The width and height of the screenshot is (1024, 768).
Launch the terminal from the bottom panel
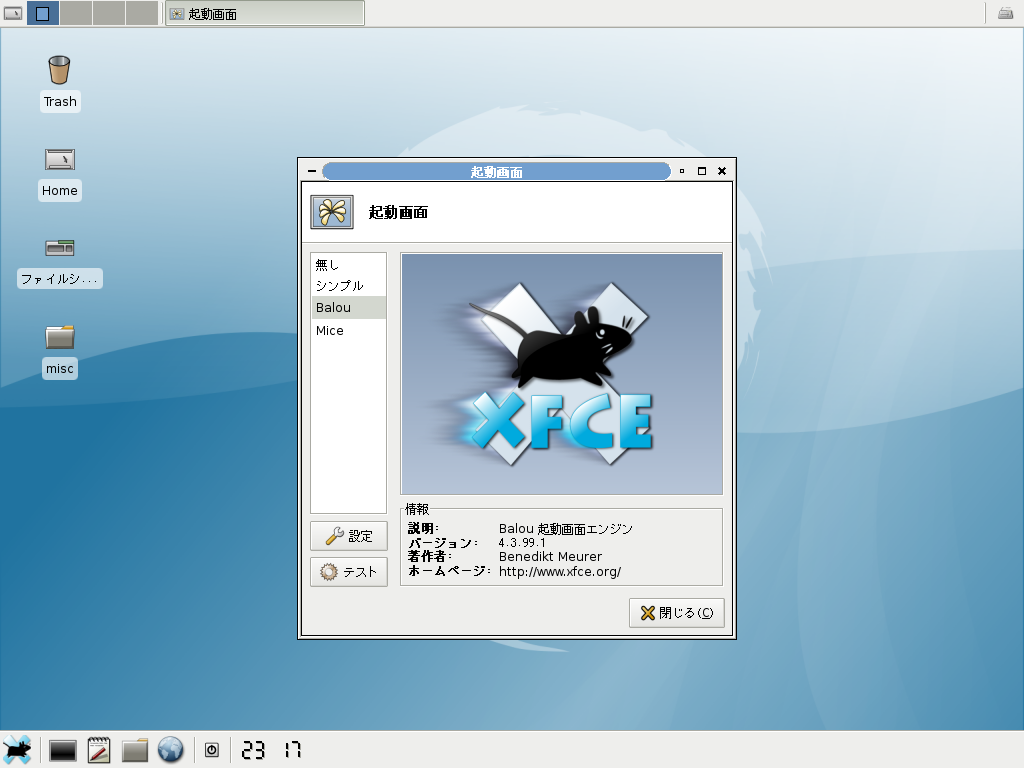[63, 750]
